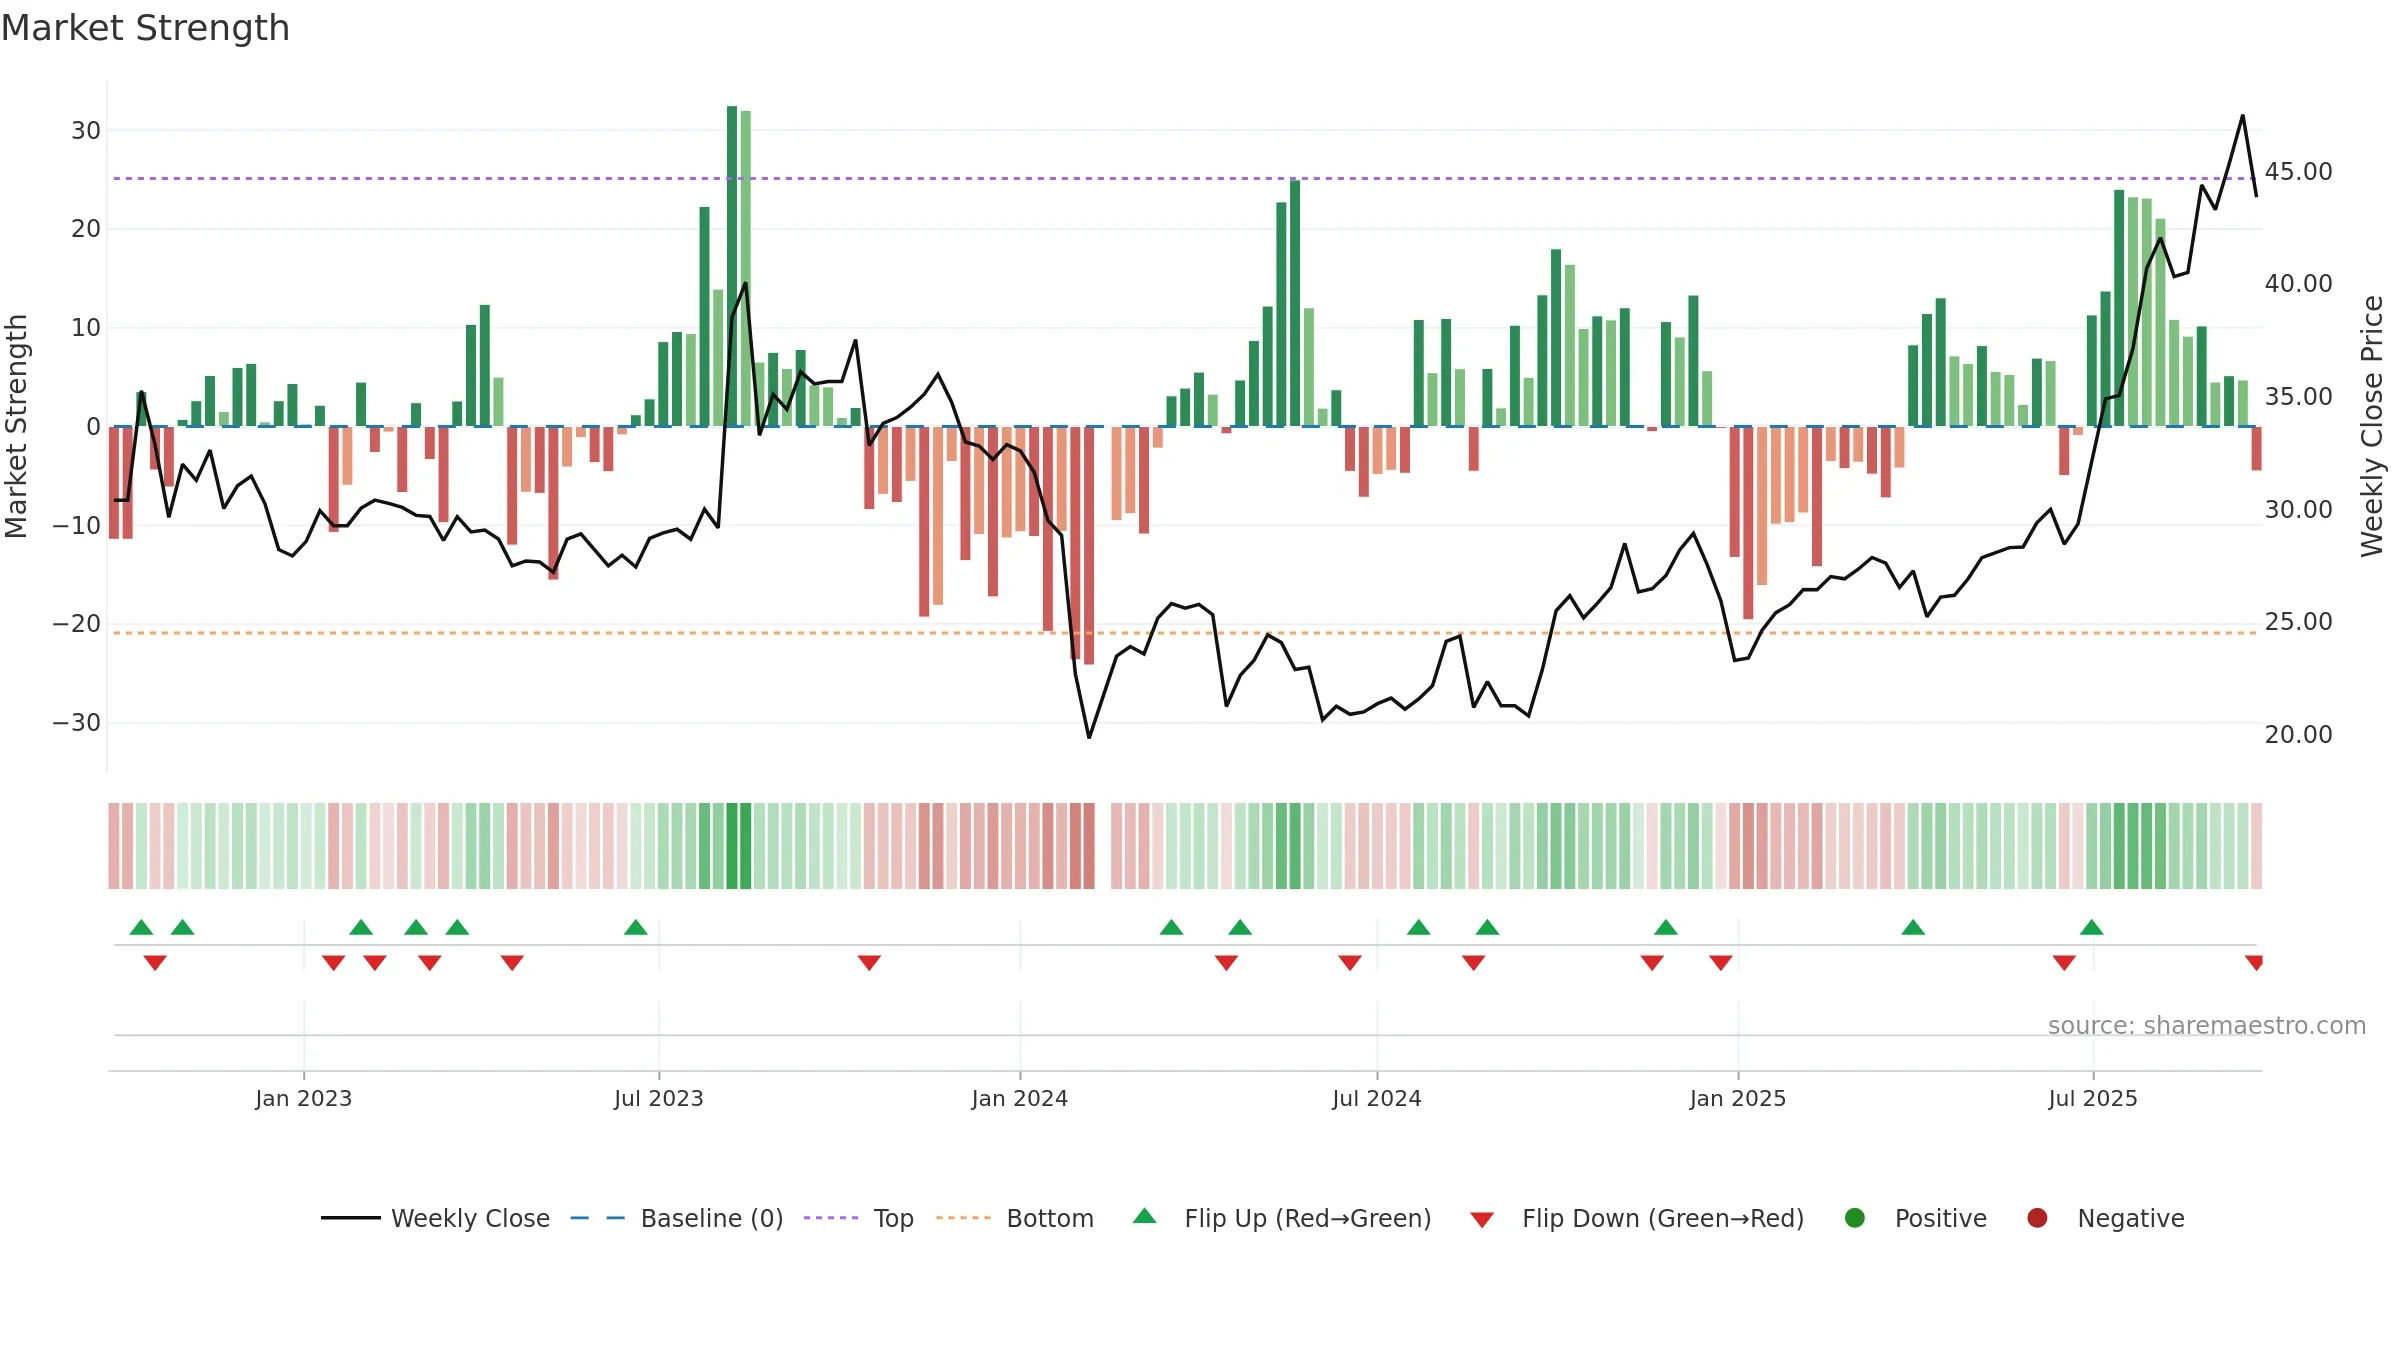This screenshot has width=2400, height=1350.
Task: Click the 'Jan 2024' x-axis label
Action: point(1020,1099)
